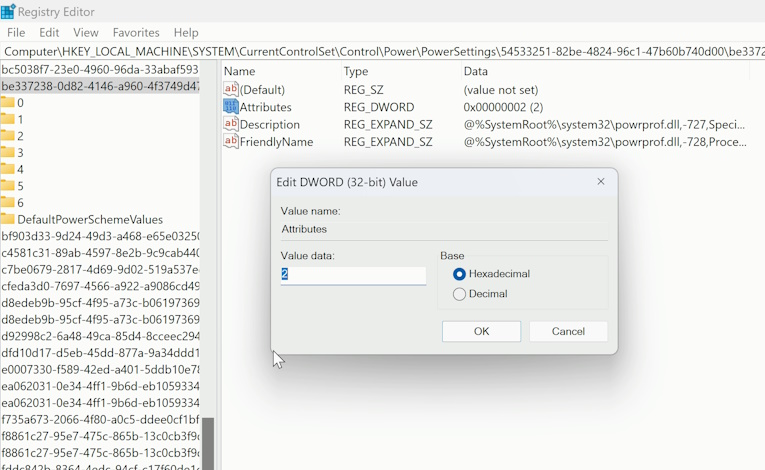Select the tree key bc5038f7-23e0-4960
765x470 pixels.
pos(100,69)
